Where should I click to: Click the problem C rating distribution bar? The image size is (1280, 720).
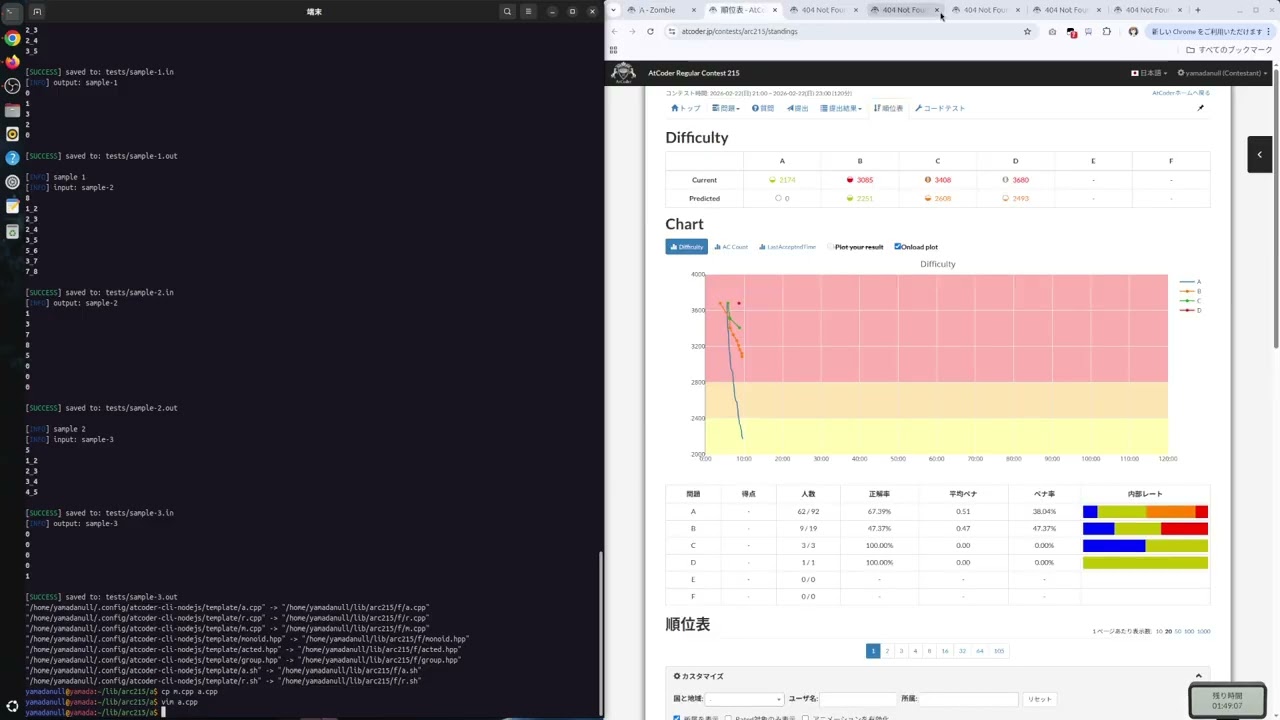tap(1145, 546)
